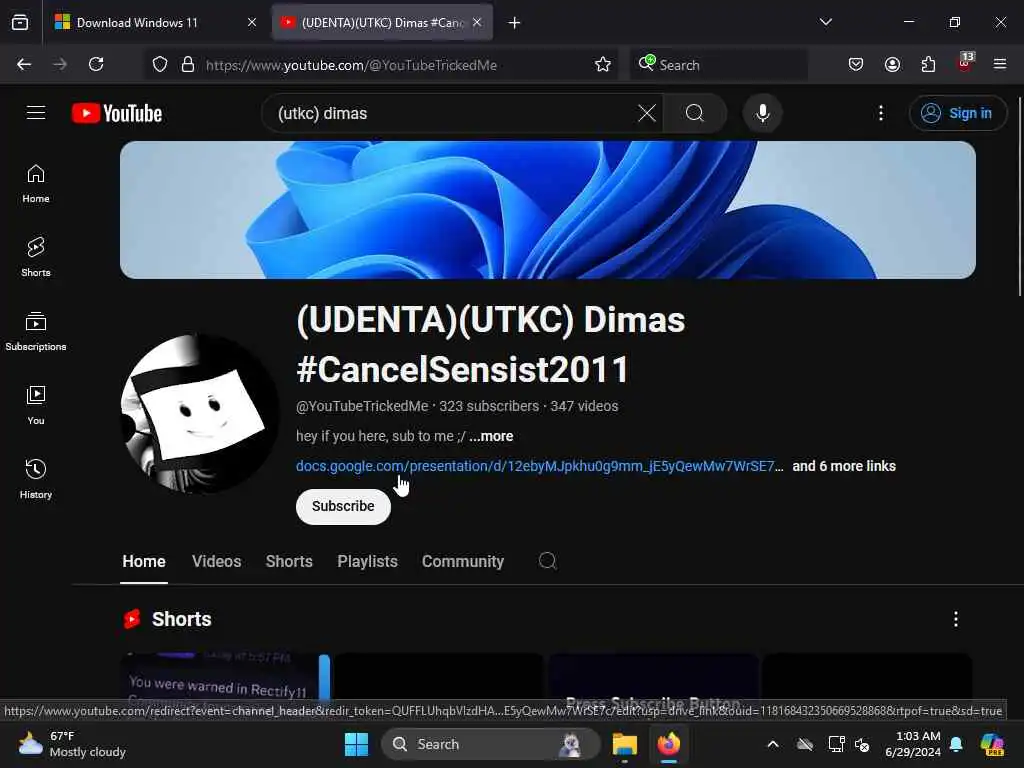The width and height of the screenshot is (1024, 768).
Task: Close the Download Windows 11 tab
Action: pyautogui.click(x=251, y=22)
